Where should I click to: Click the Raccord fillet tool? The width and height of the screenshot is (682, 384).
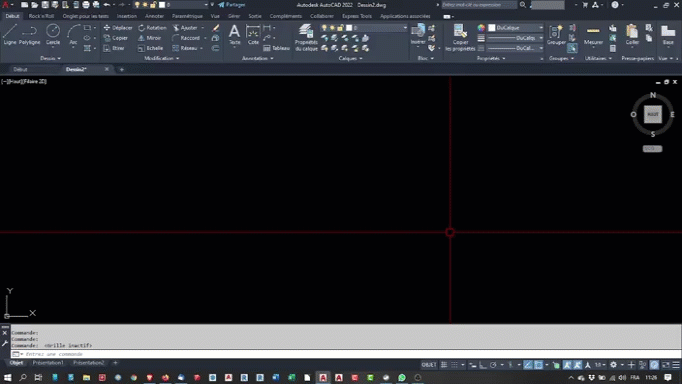pos(186,38)
